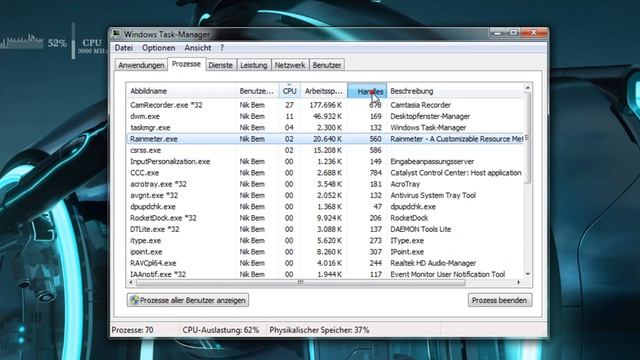
Task: Click the Camtasia Recorder description
Action: click(420, 105)
